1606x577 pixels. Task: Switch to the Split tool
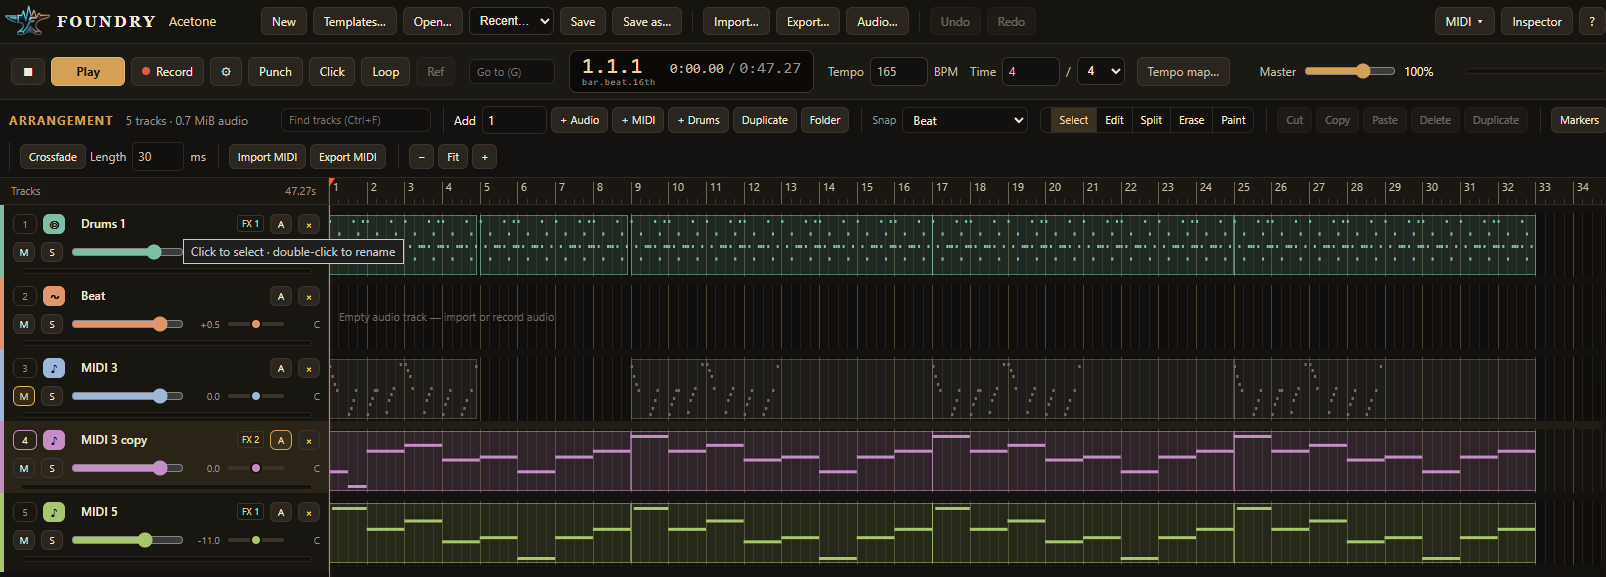click(1151, 120)
